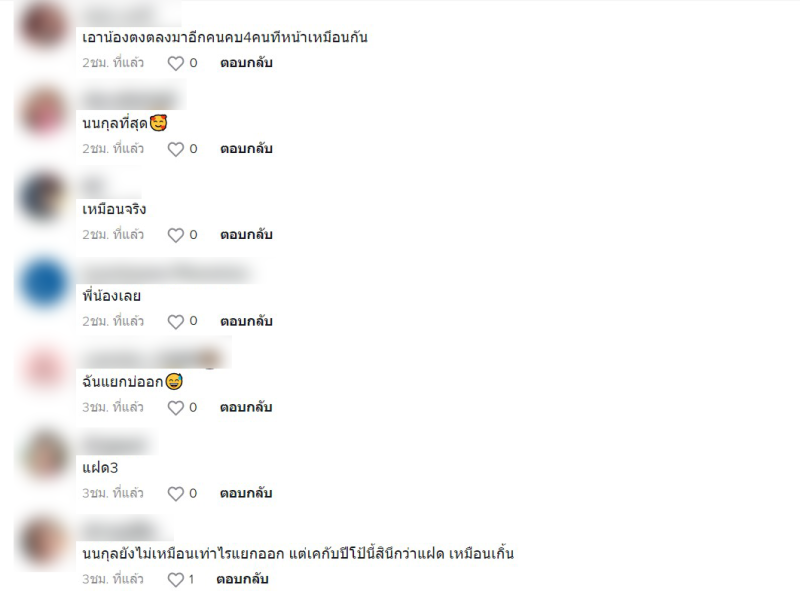Open blurred username above 'เหมือนจริง' comment
The image size is (800, 591).
(x=94, y=187)
